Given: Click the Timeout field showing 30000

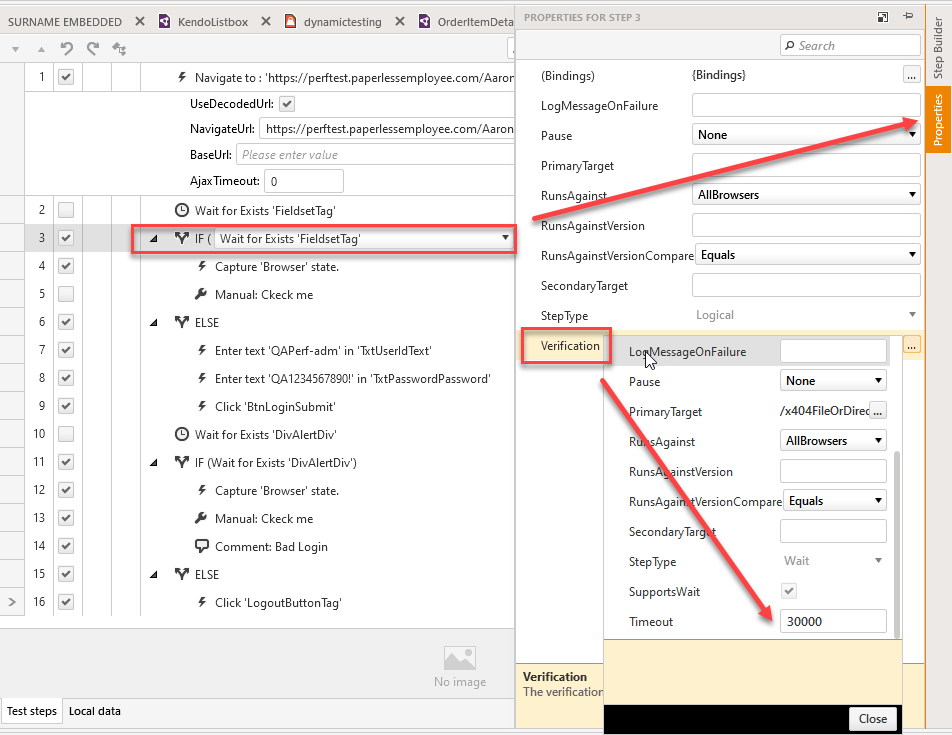Looking at the screenshot, I should click(x=832, y=622).
